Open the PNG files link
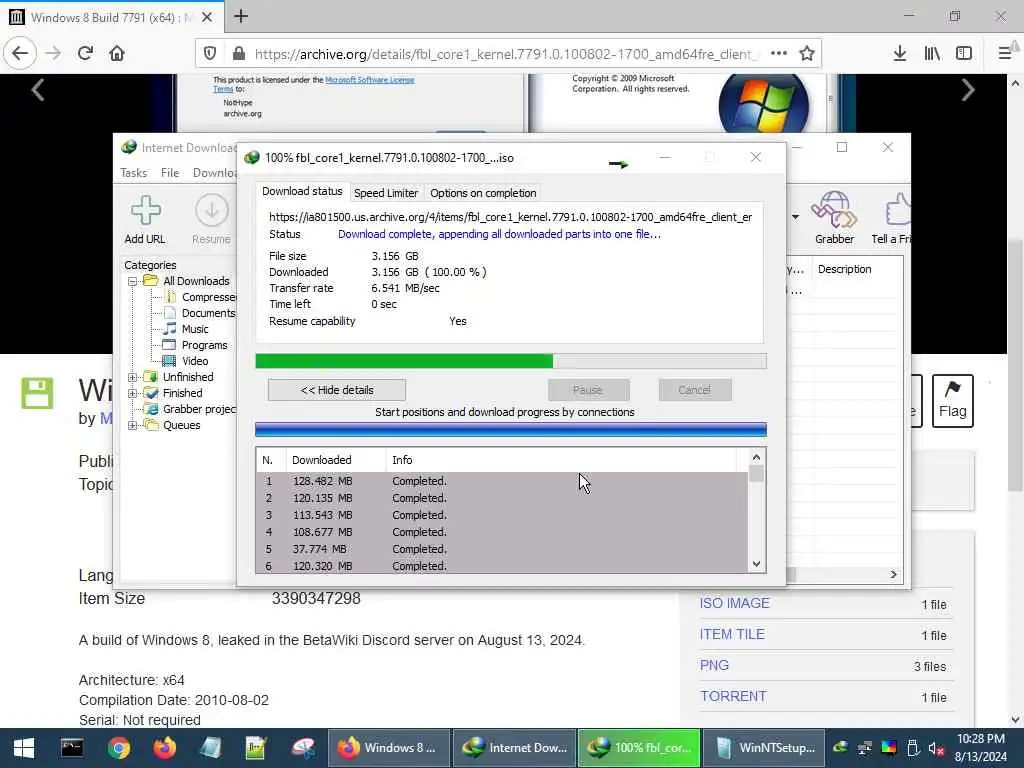 (x=714, y=665)
